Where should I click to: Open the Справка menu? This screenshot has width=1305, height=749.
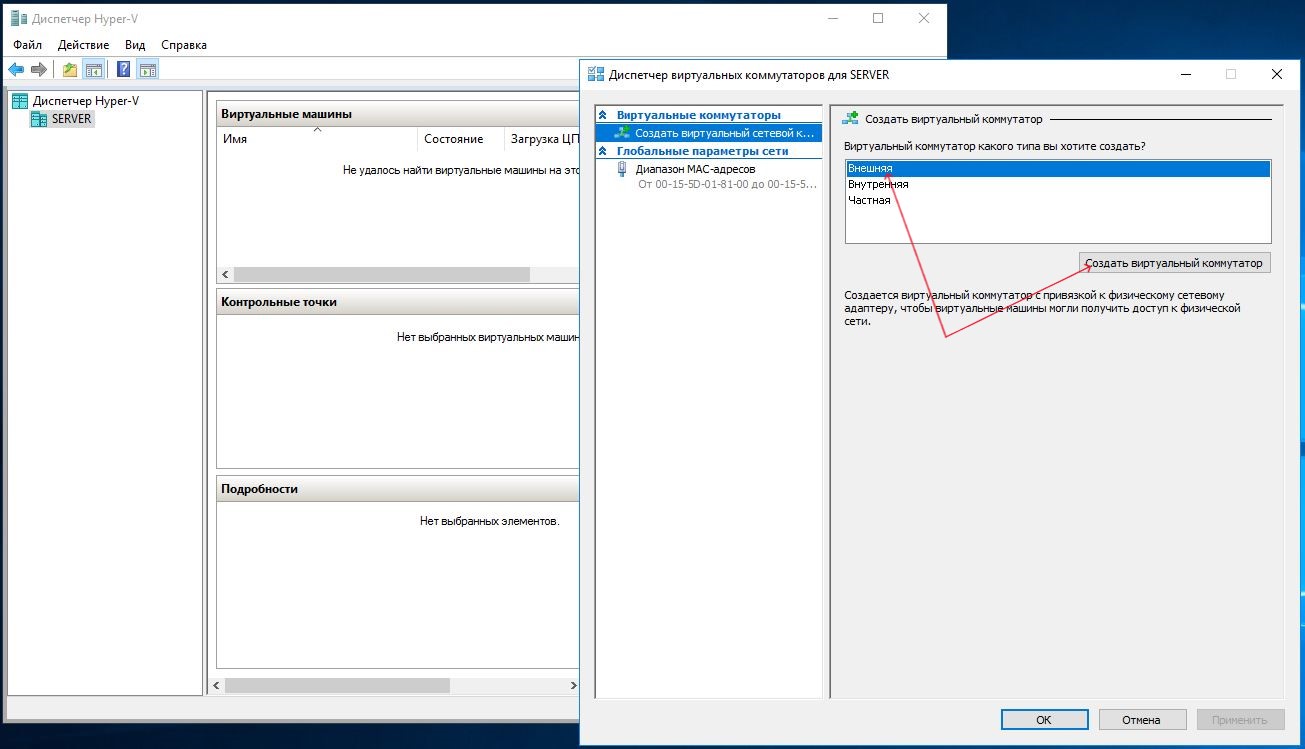184,45
